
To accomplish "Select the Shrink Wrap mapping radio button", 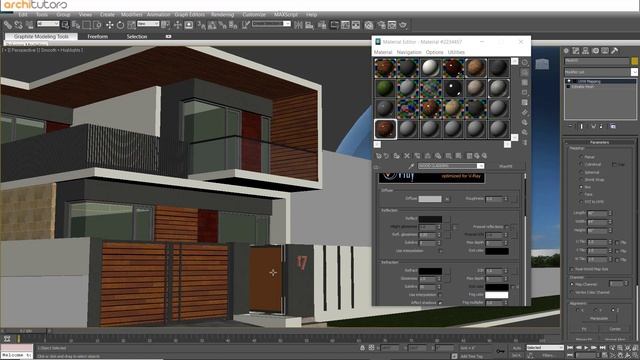I will [x=580, y=179].
